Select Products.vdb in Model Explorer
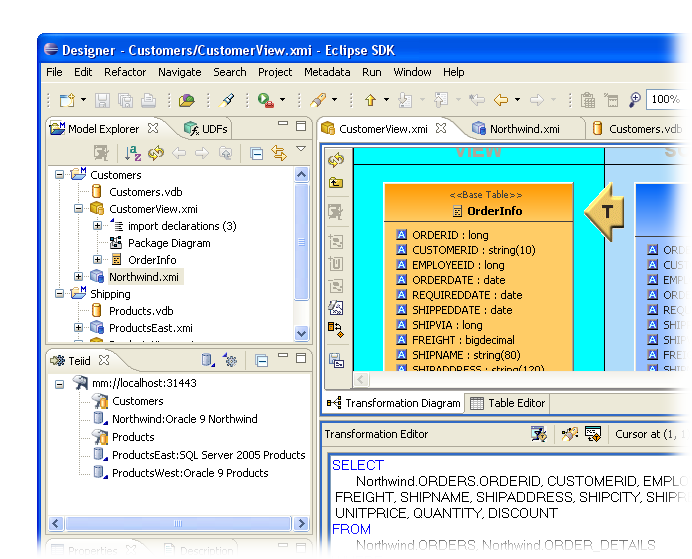This screenshot has width=692, height=559. 141,311
